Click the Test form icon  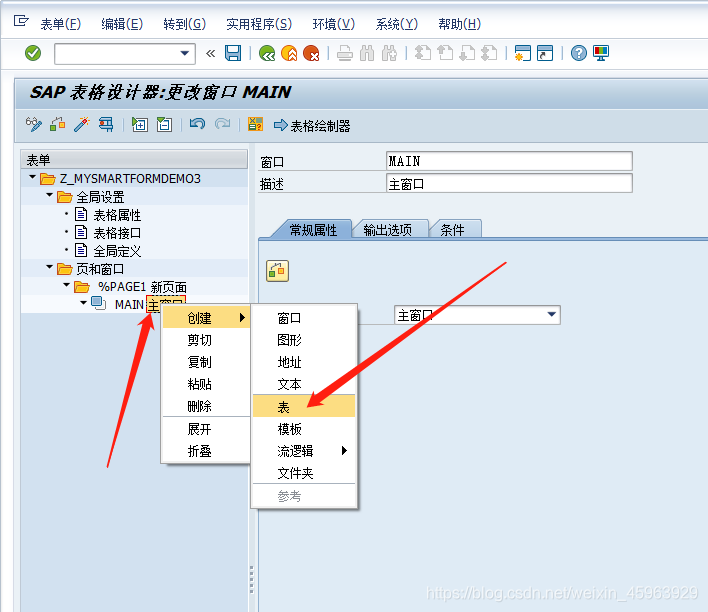[106, 124]
